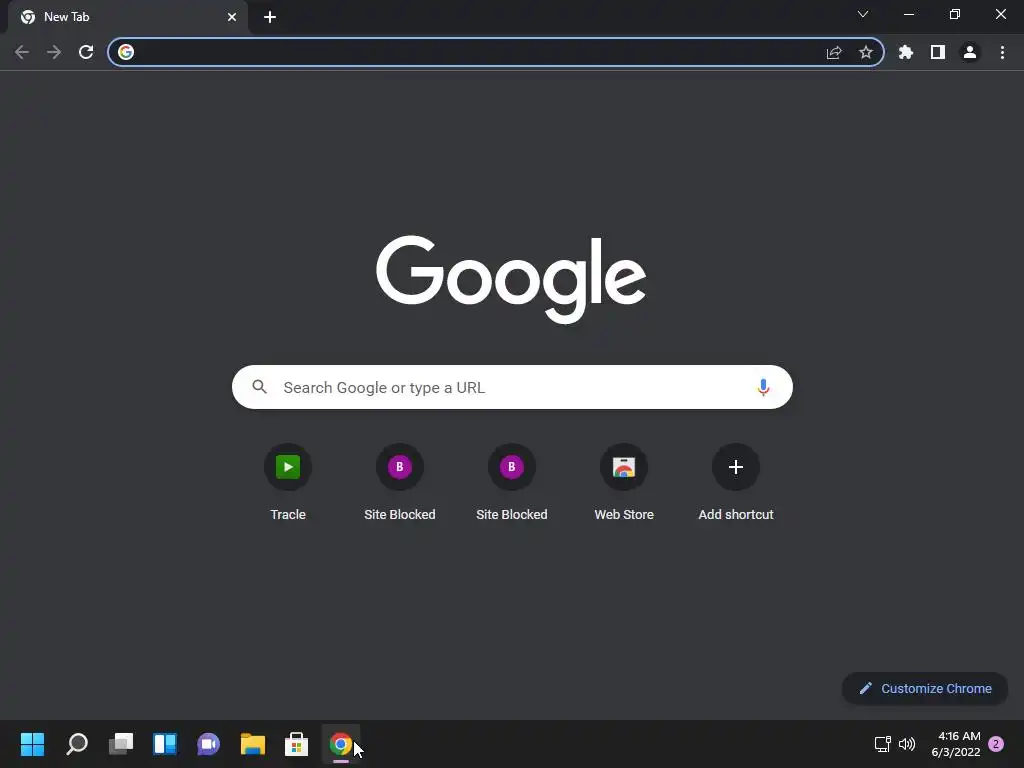Open Chrome's three-dot menu

click(x=1002, y=52)
